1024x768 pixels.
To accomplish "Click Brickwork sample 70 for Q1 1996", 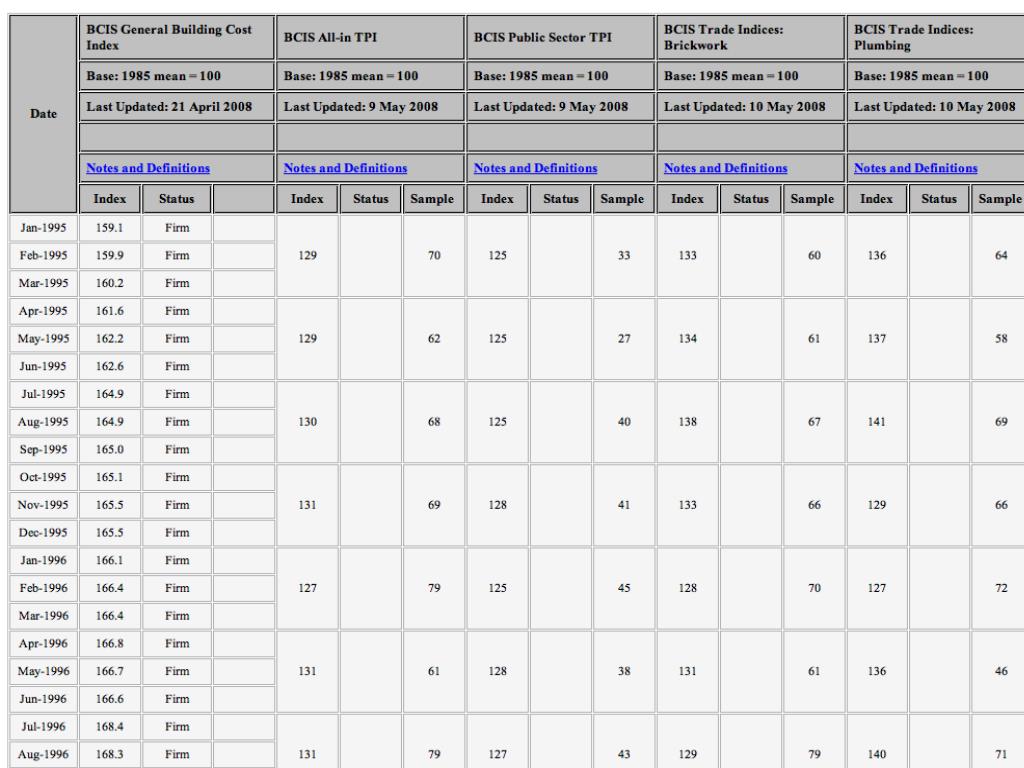I will [814, 588].
